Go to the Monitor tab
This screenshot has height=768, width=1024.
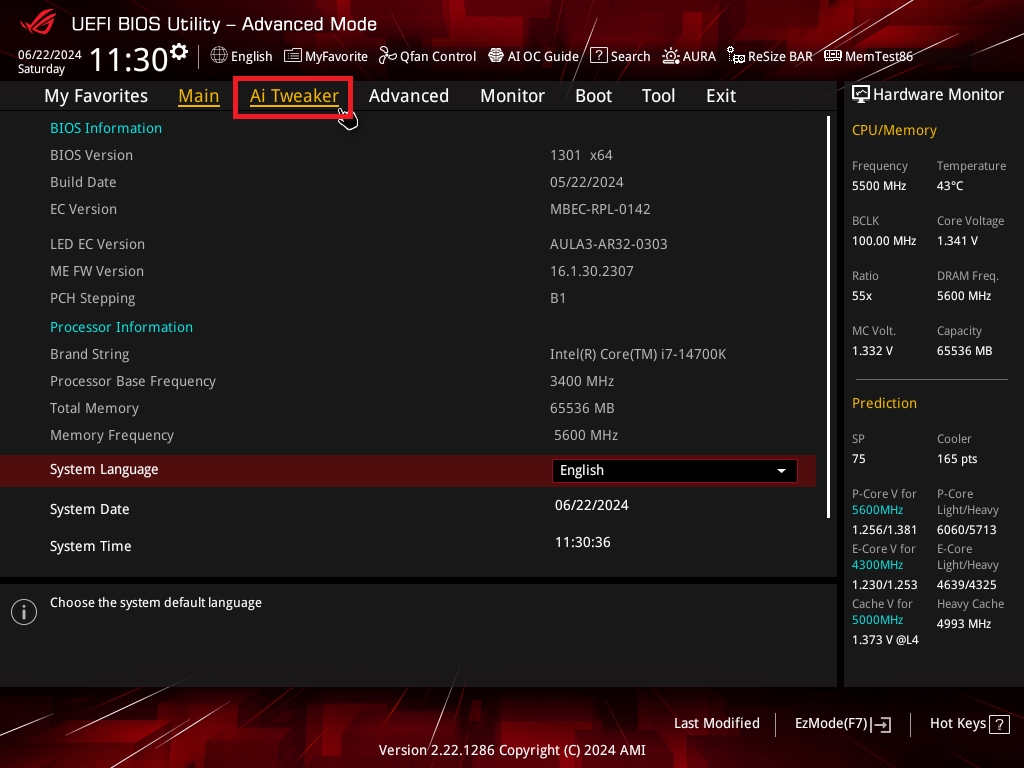(x=512, y=96)
